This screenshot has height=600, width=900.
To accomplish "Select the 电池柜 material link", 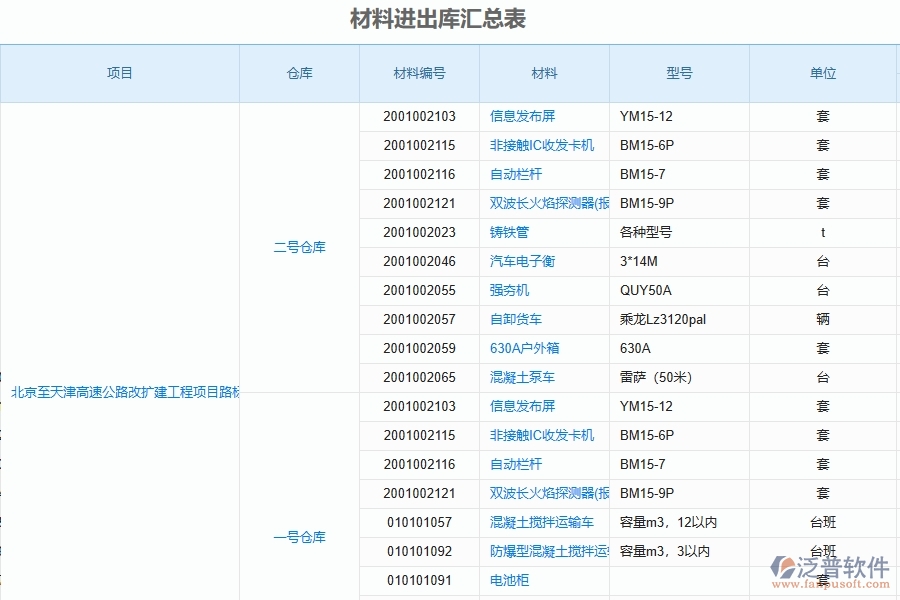I will (508, 580).
